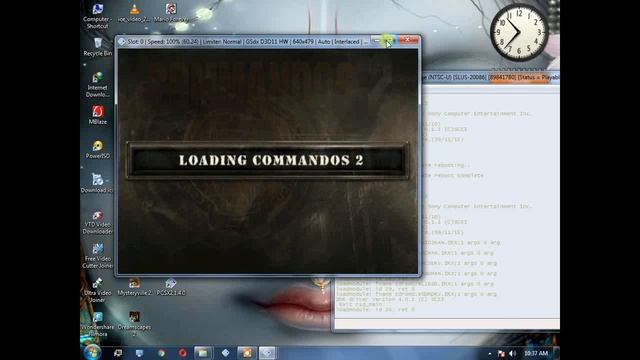
Task: Open the Windows Start menu orb
Action: coord(92,352)
